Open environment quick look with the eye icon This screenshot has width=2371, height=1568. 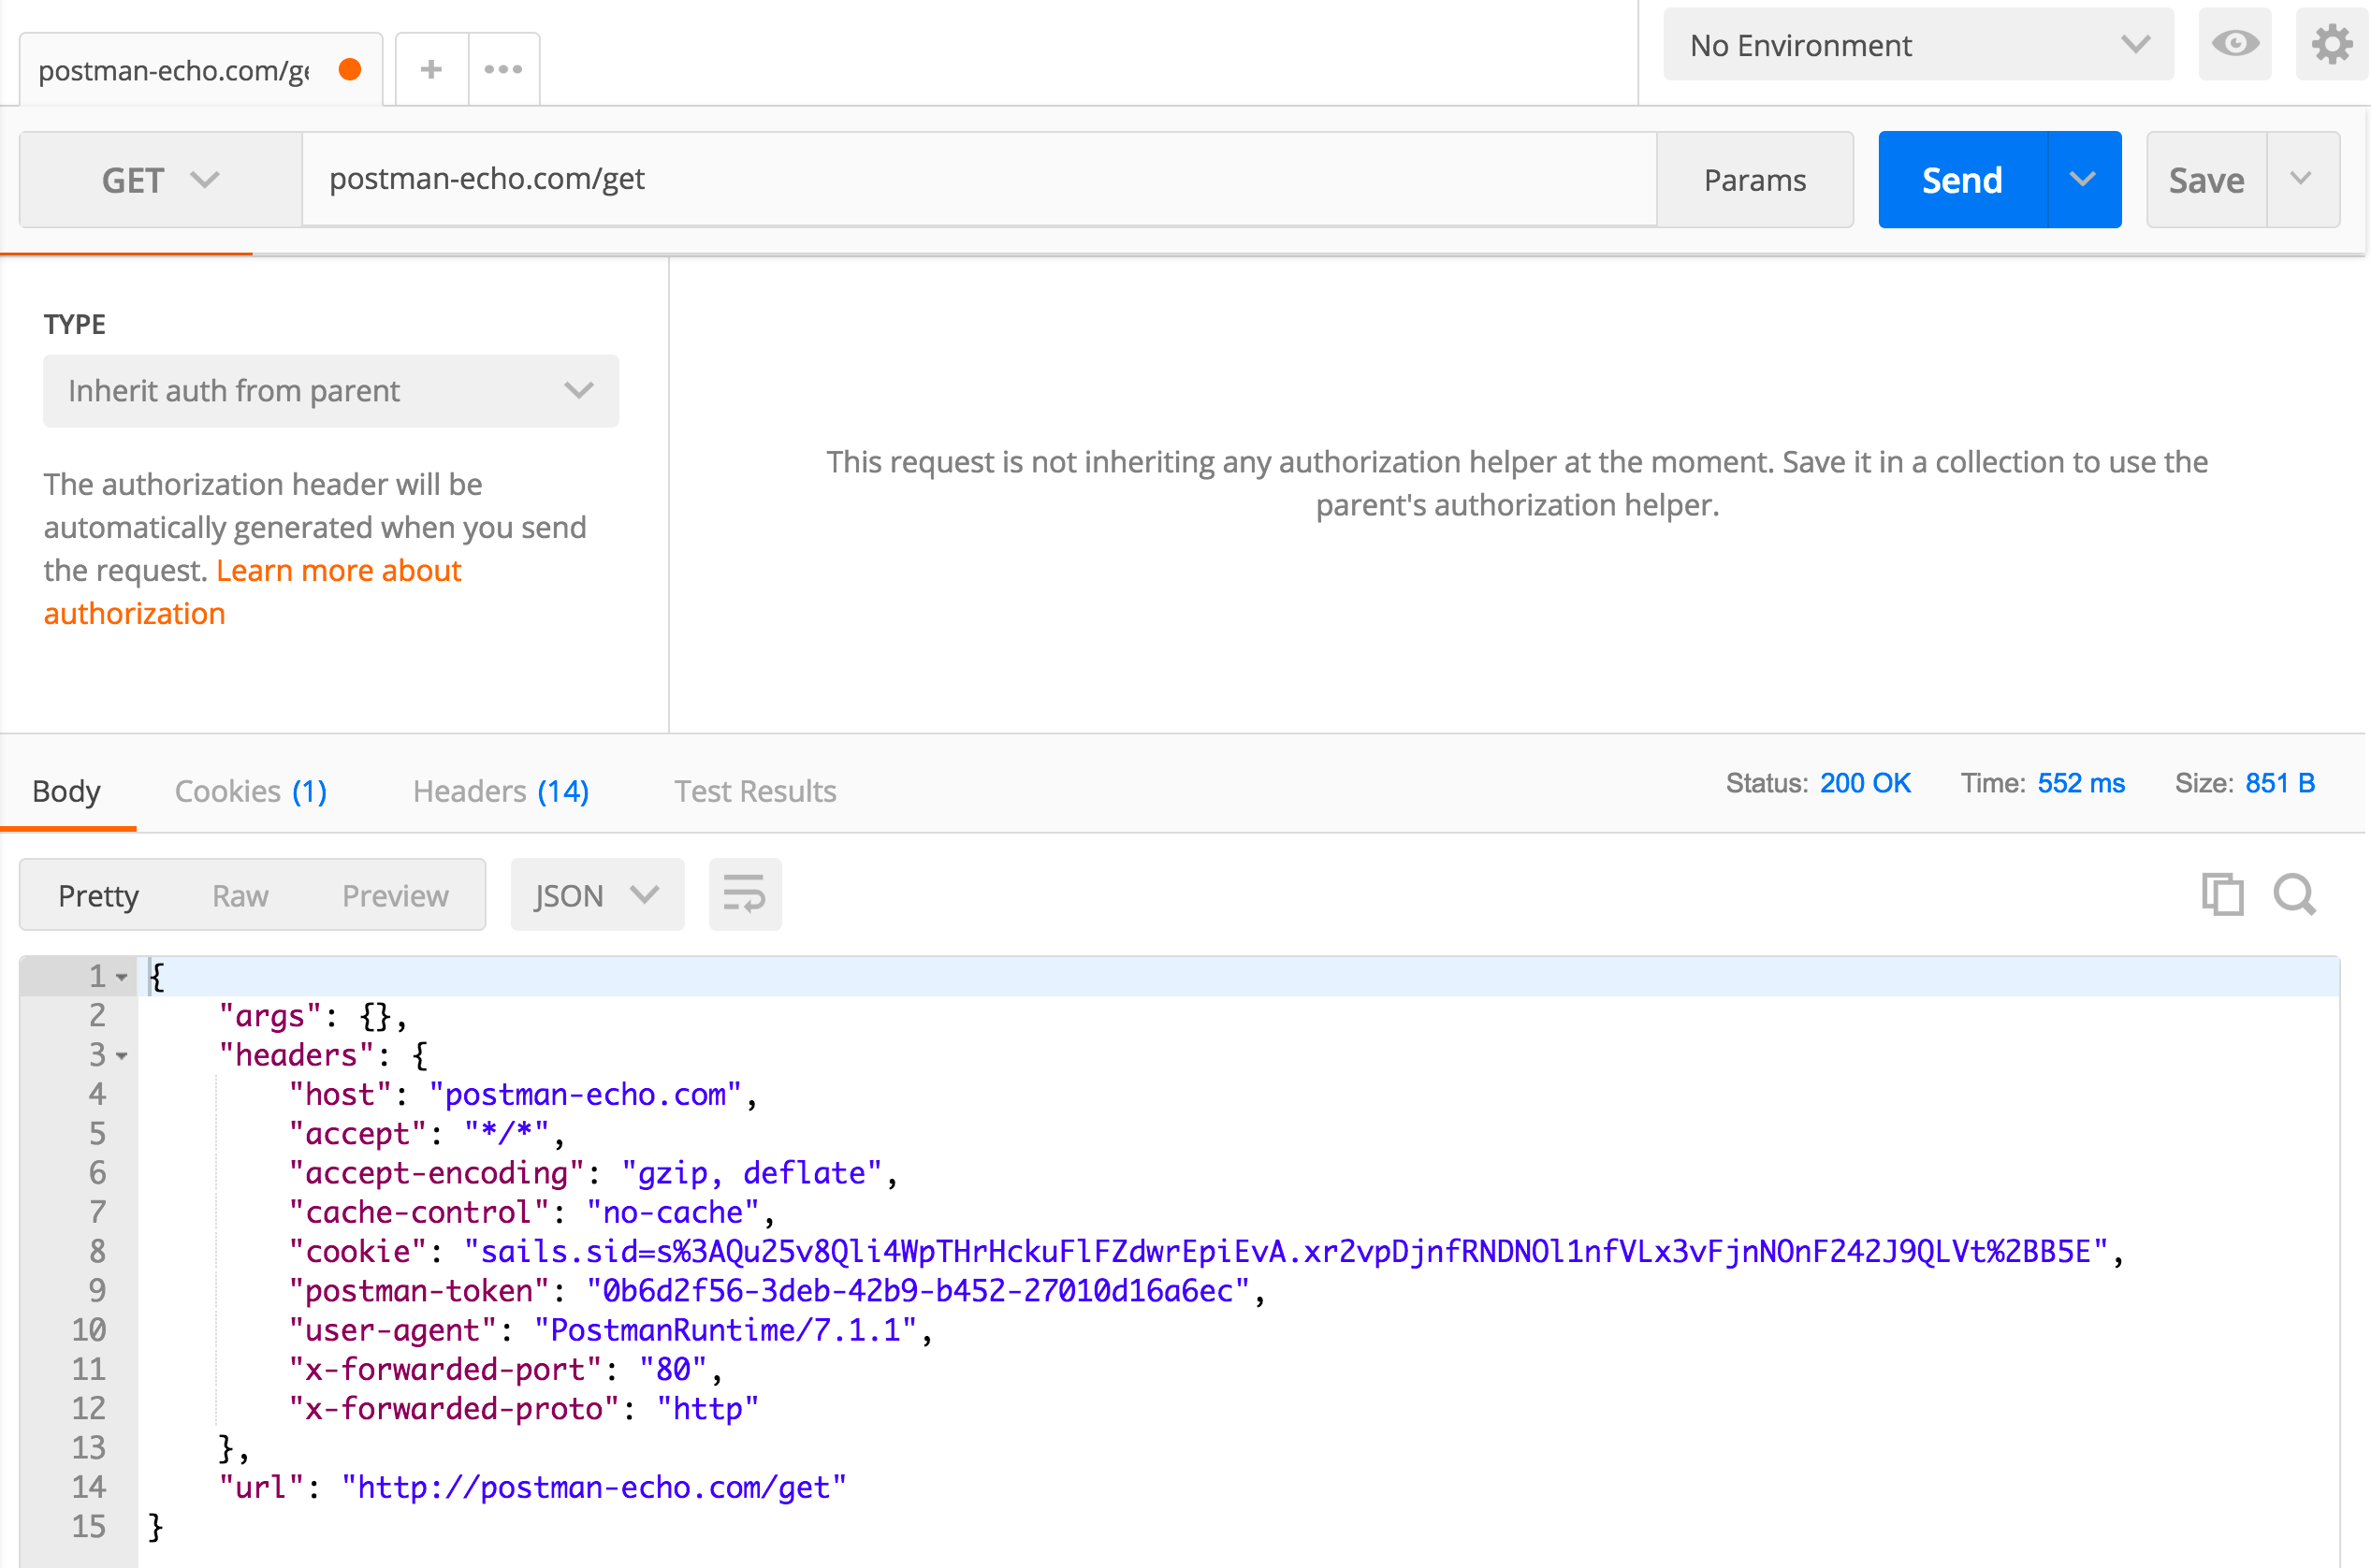point(2235,44)
